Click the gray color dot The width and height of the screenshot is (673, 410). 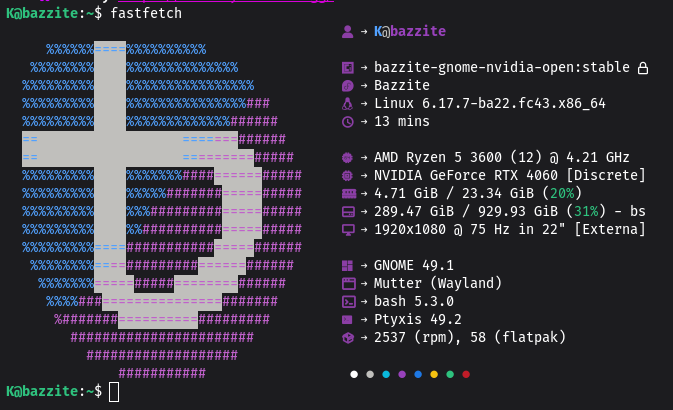click(370, 374)
